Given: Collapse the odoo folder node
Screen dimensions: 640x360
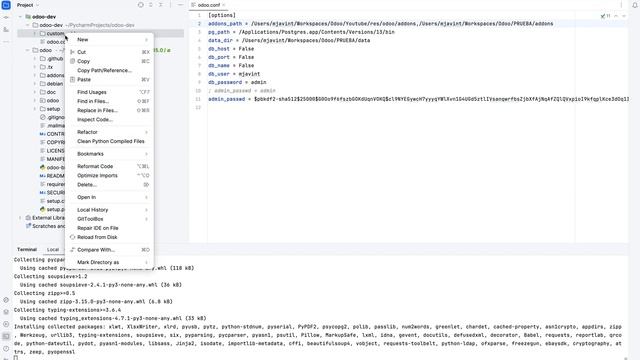Looking at the screenshot, I should 28,50.
